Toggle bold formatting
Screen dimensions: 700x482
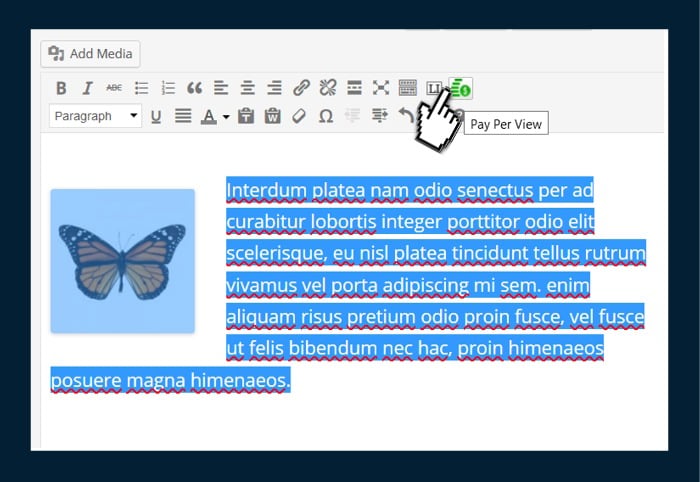point(61,88)
